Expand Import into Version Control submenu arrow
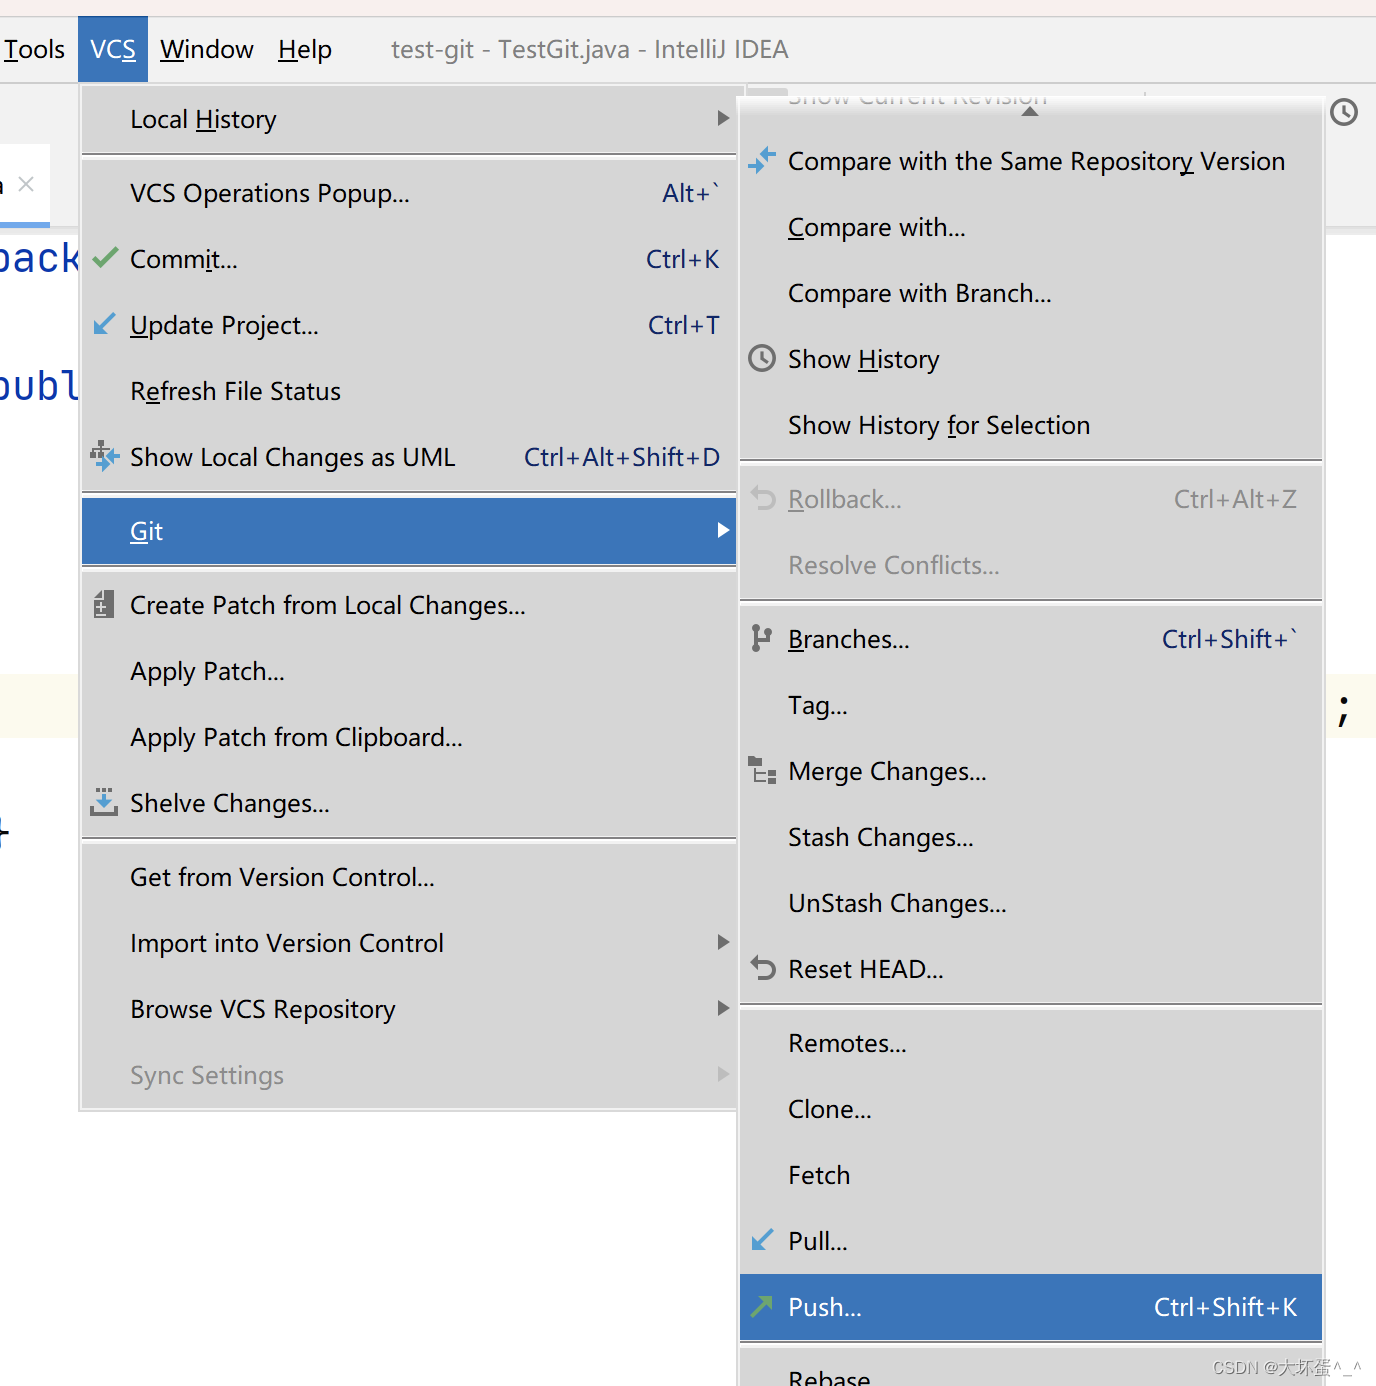1376x1386 pixels. pyautogui.click(x=723, y=942)
